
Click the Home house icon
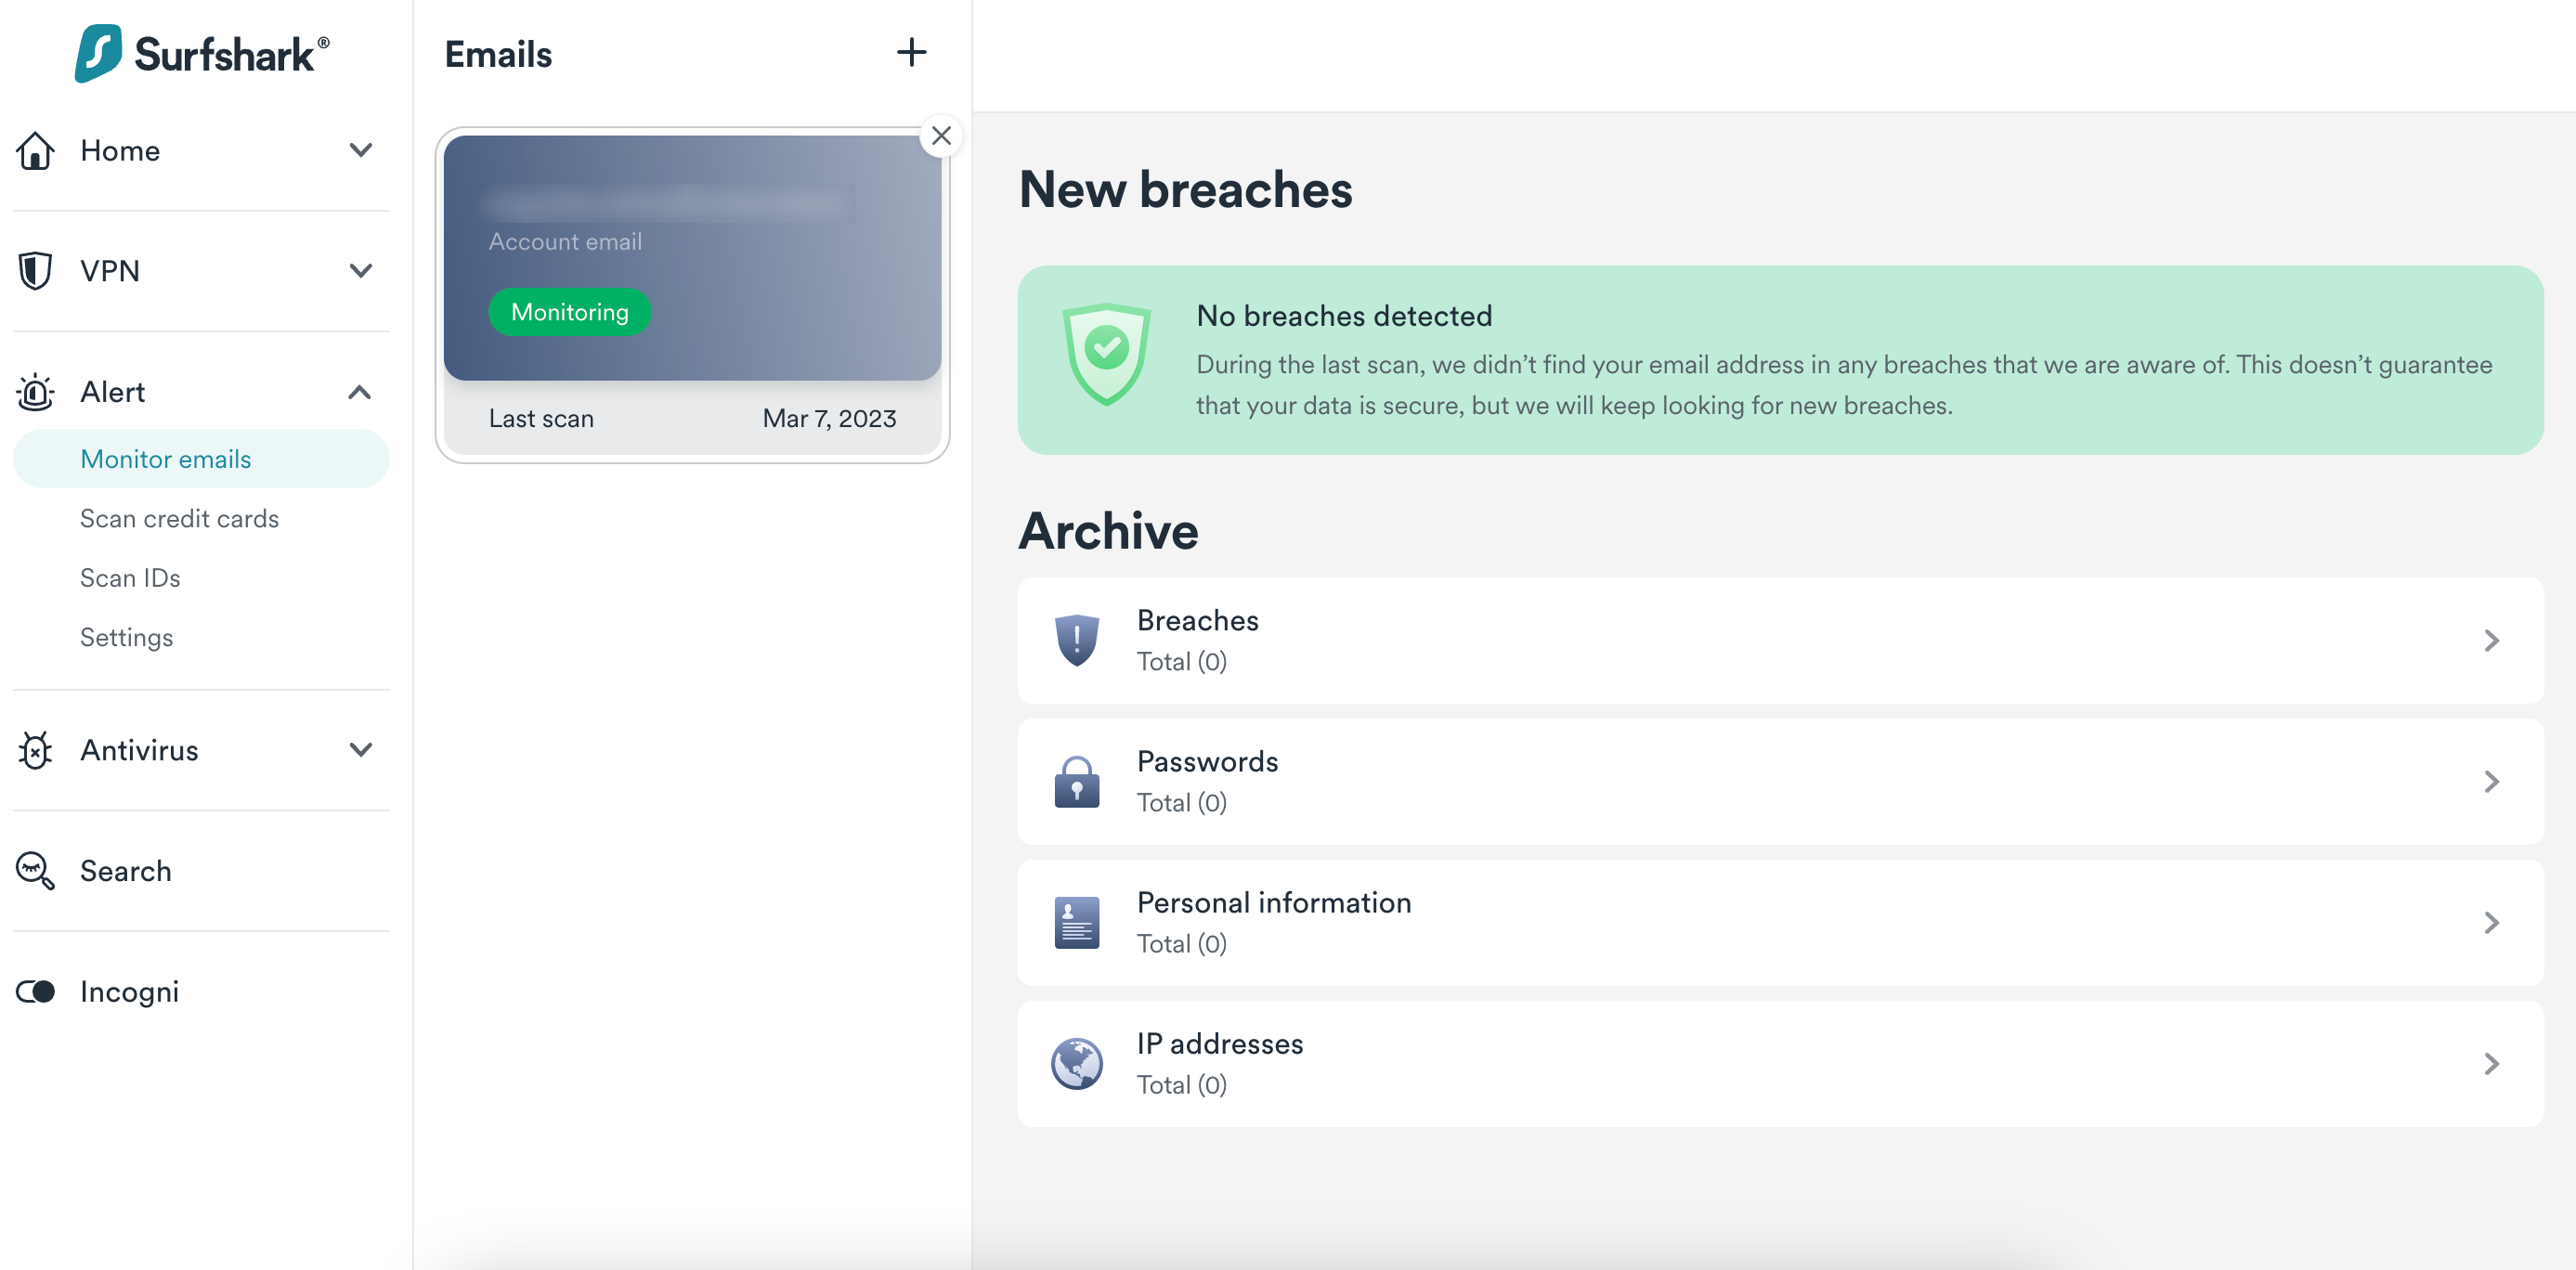coord(36,151)
